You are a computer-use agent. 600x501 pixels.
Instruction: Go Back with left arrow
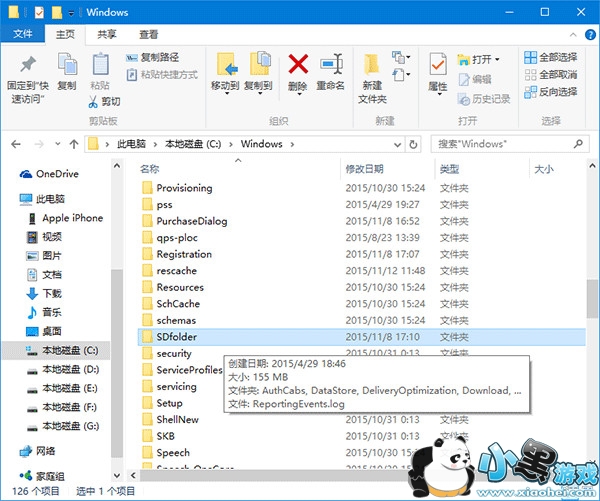point(16,144)
